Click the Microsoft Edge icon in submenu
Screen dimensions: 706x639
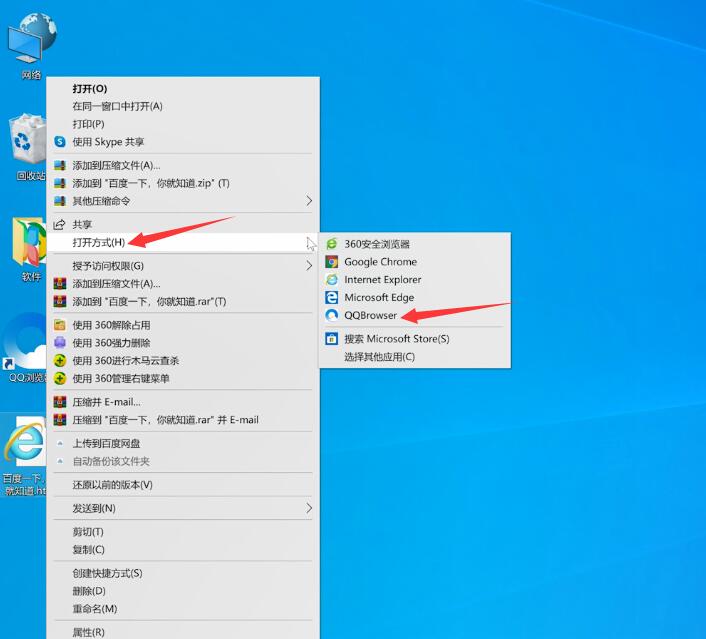pos(332,298)
